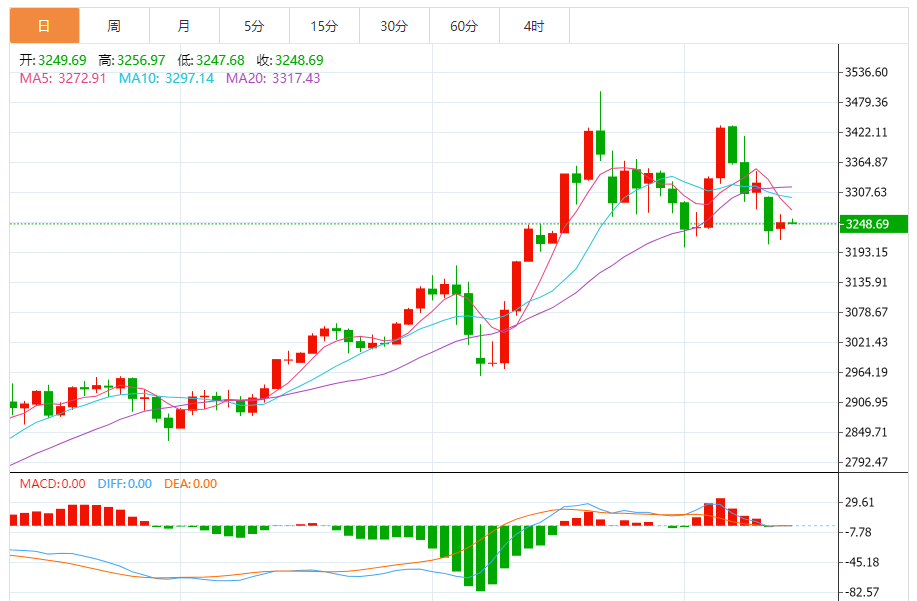Click the 2792.47 price axis label
Viewport: 917px width, 601px height.
pos(866,462)
